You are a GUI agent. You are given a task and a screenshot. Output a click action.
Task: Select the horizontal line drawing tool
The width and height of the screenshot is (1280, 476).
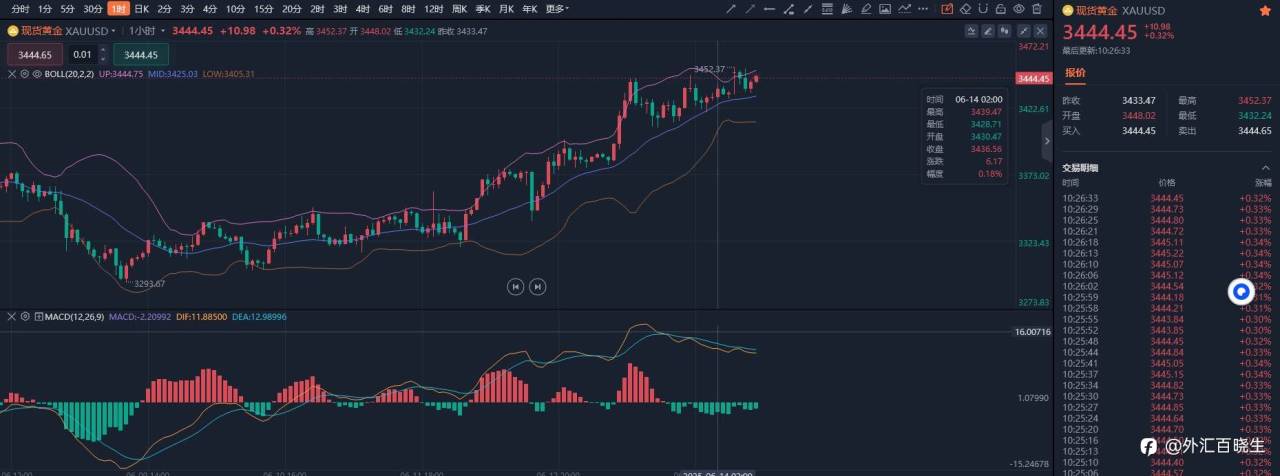point(770,9)
